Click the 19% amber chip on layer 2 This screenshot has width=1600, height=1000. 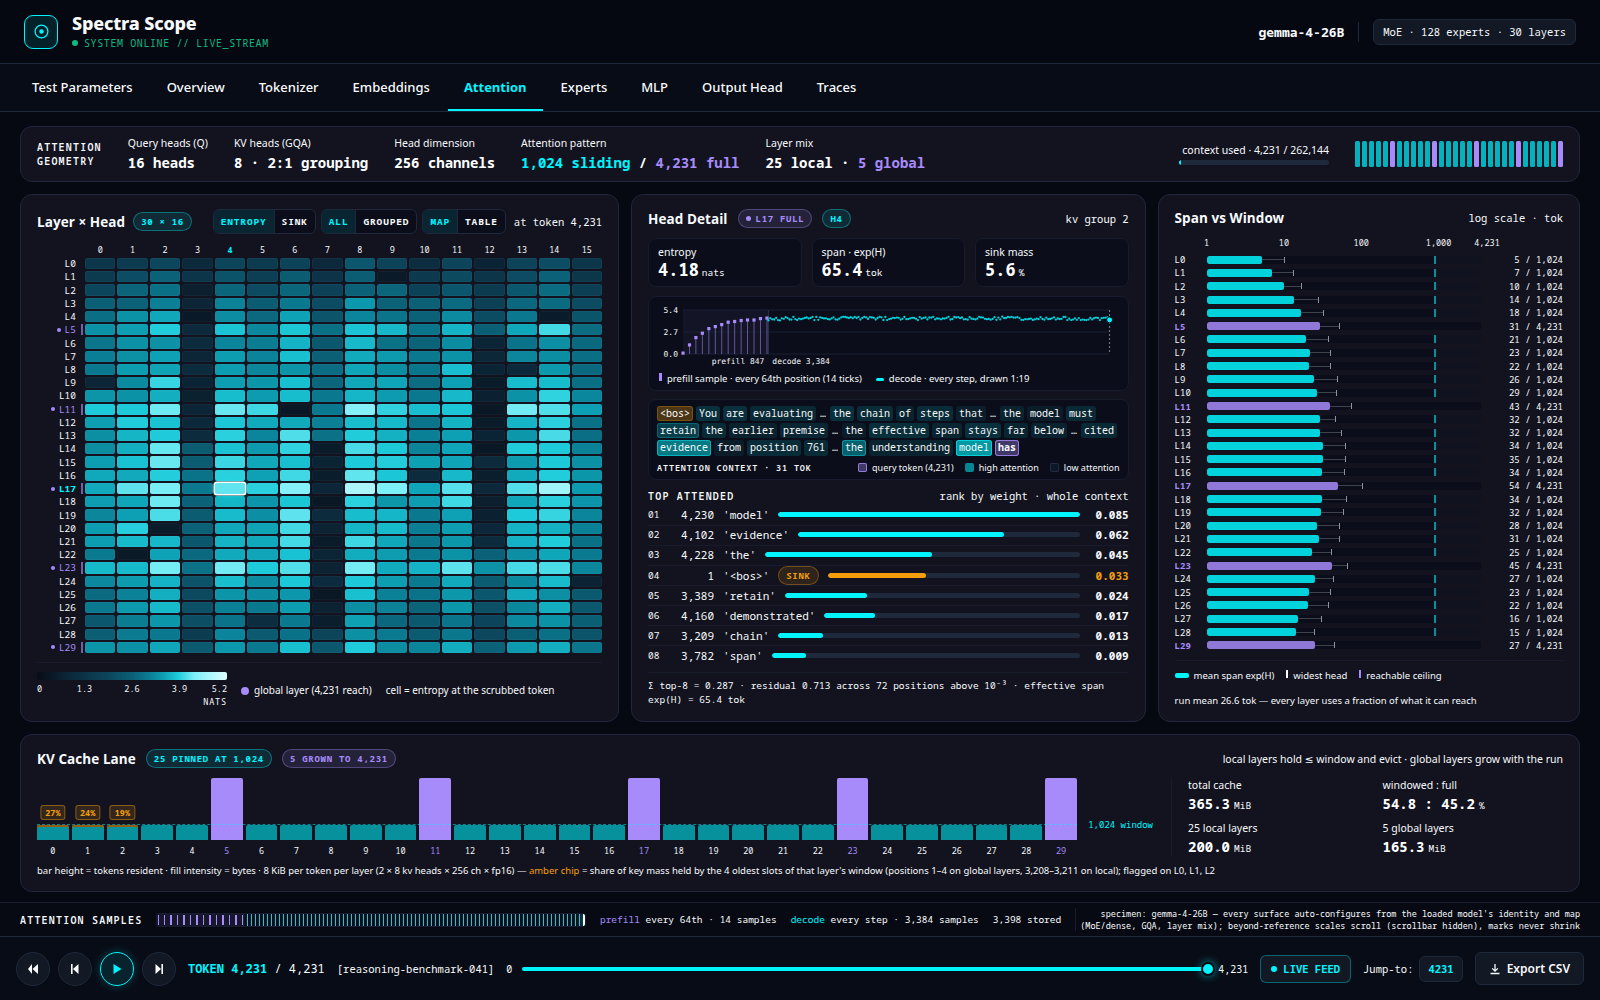tap(122, 813)
